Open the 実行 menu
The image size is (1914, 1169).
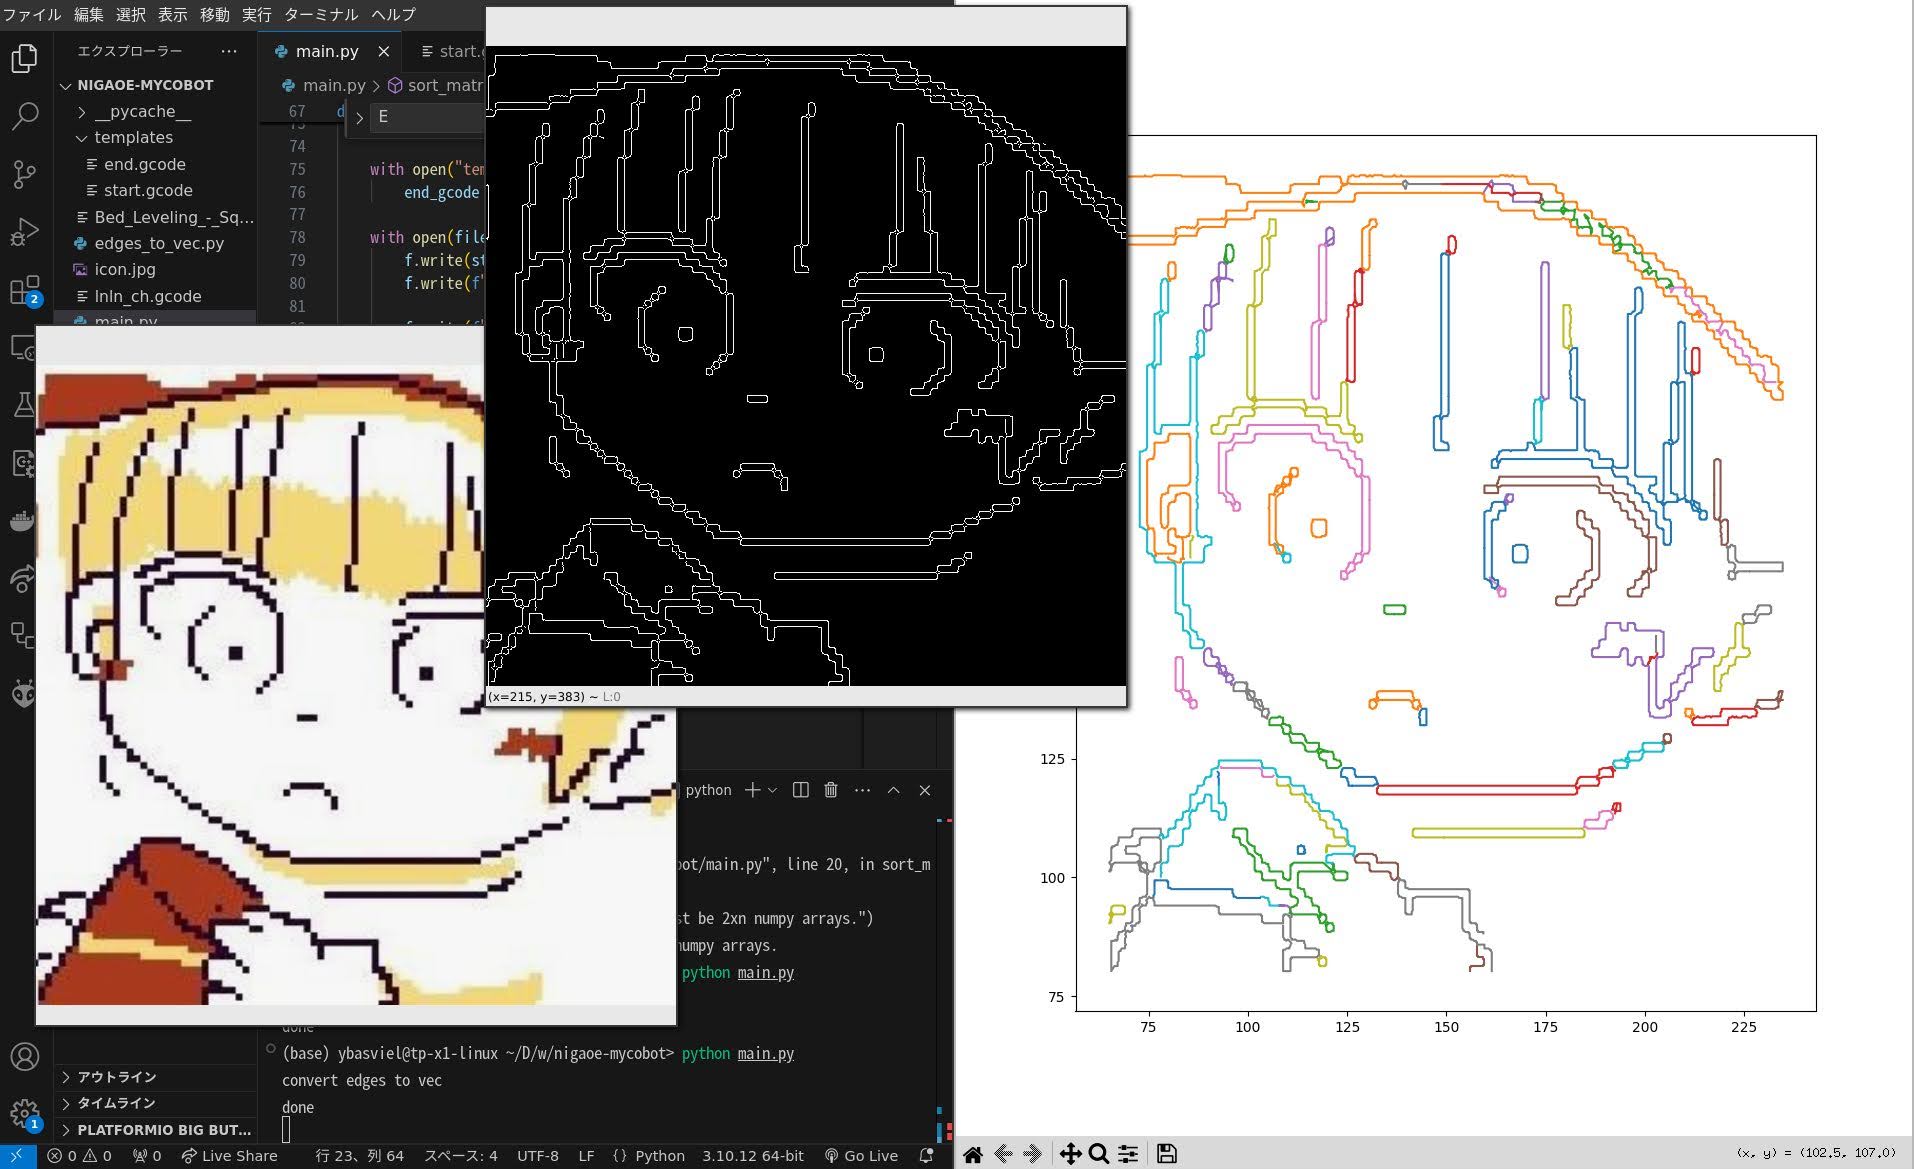[x=256, y=14]
